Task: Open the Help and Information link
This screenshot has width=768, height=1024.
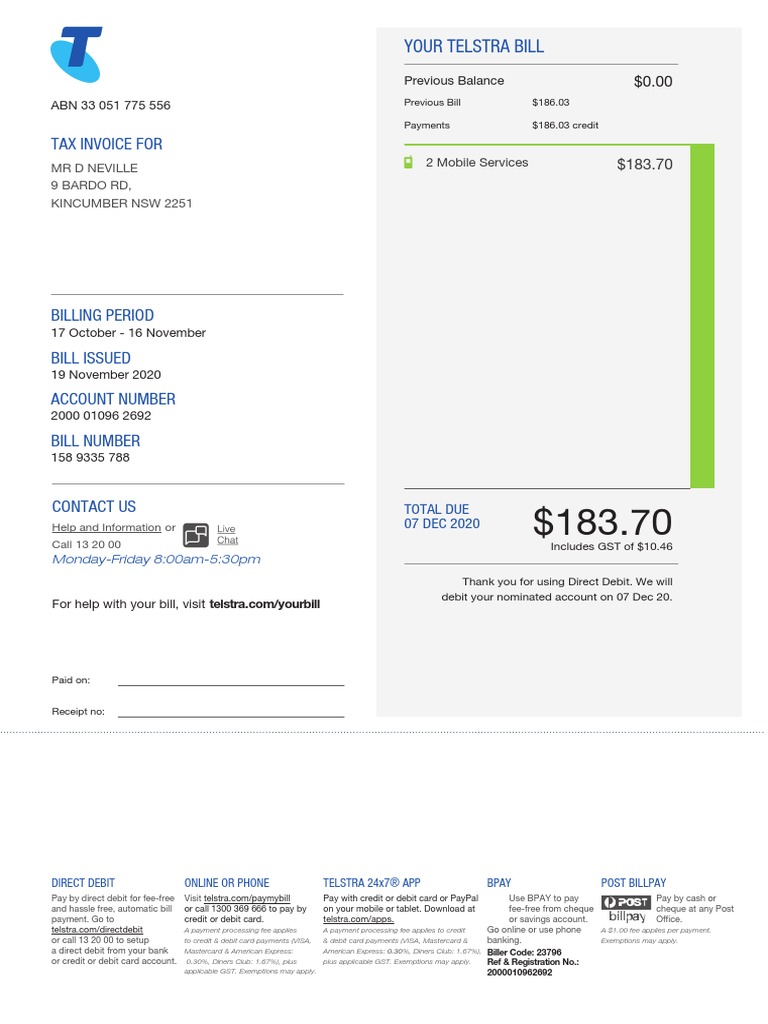Action: (x=106, y=528)
